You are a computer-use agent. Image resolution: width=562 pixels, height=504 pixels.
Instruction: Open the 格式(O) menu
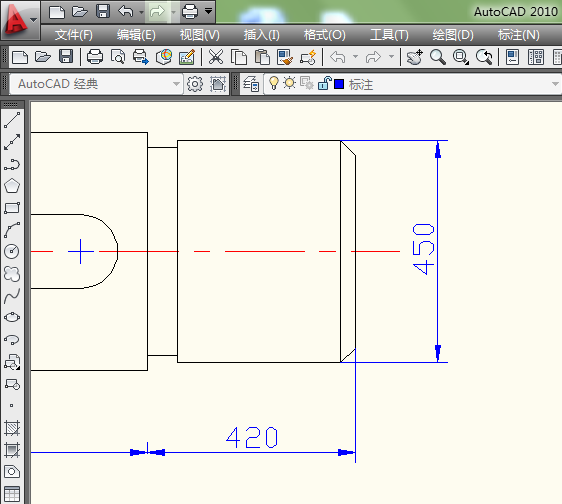click(325, 35)
